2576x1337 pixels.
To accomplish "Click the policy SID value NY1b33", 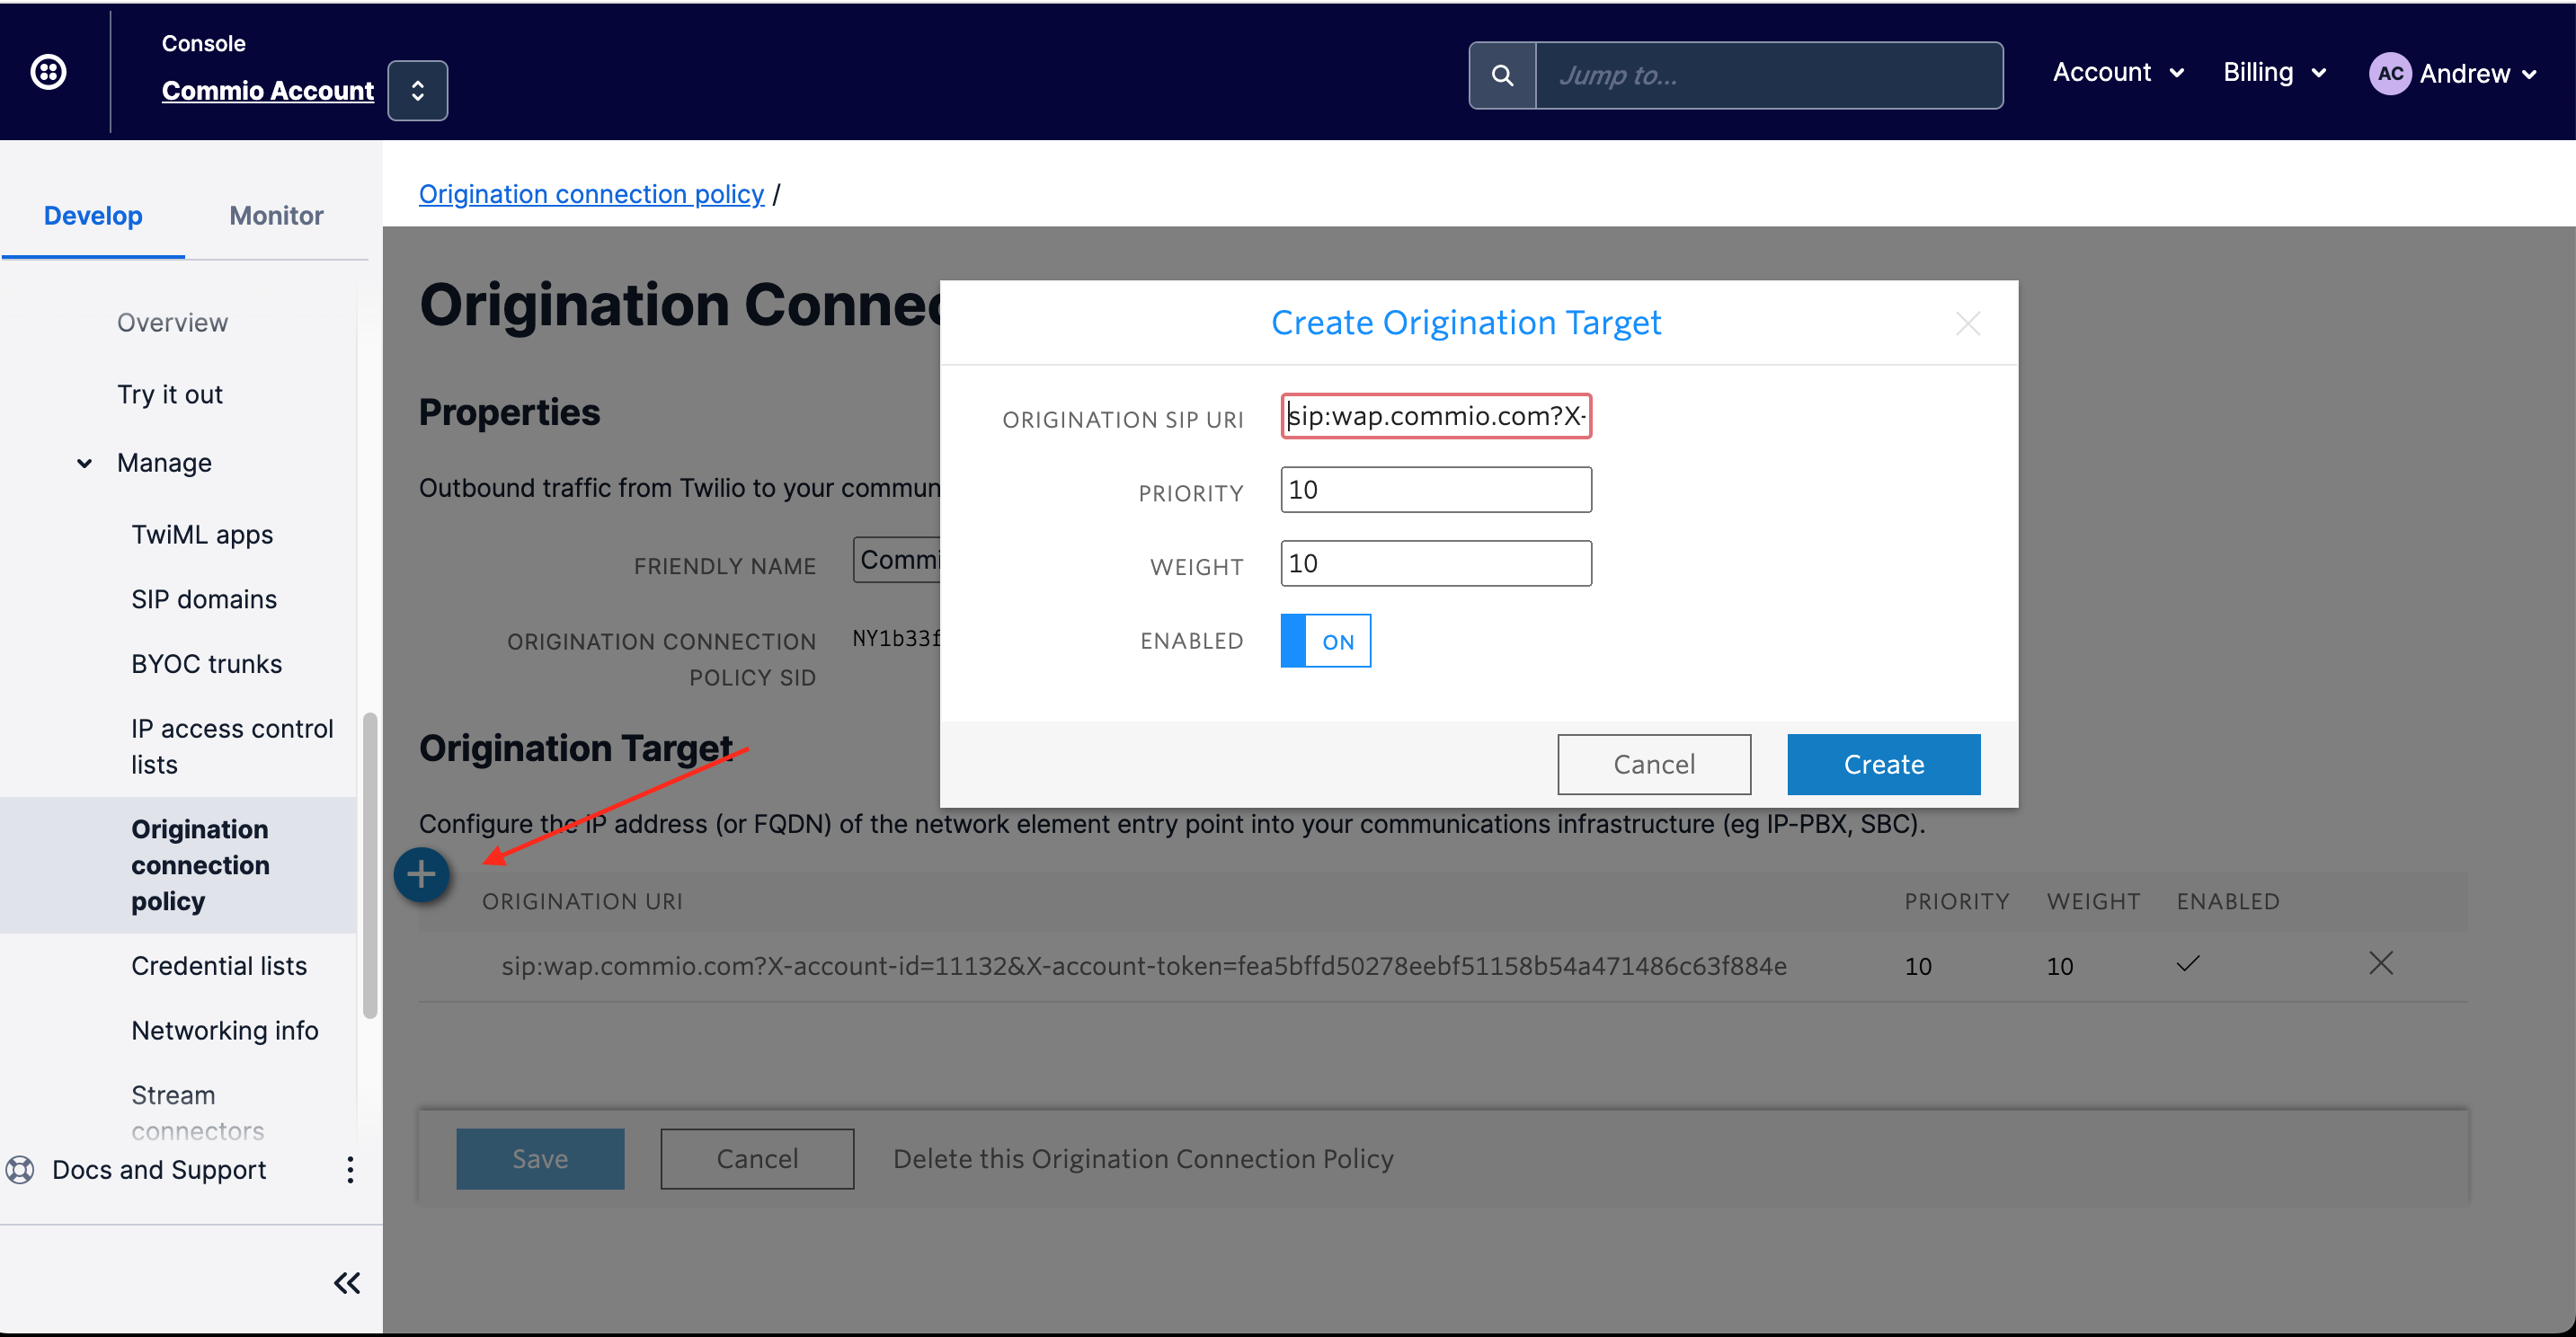I will click(x=896, y=638).
